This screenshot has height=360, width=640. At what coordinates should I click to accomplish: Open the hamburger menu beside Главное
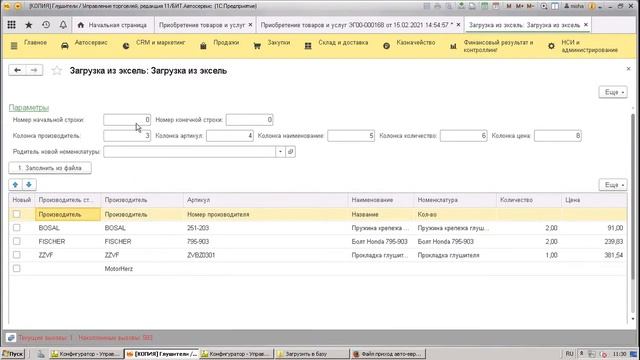pos(14,46)
